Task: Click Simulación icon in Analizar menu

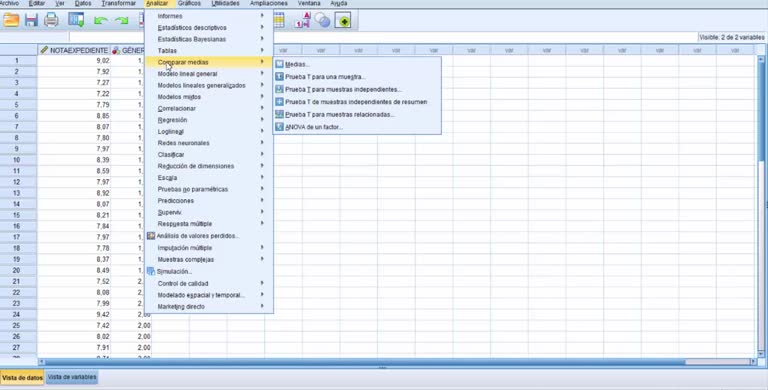Action: pos(151,271)
